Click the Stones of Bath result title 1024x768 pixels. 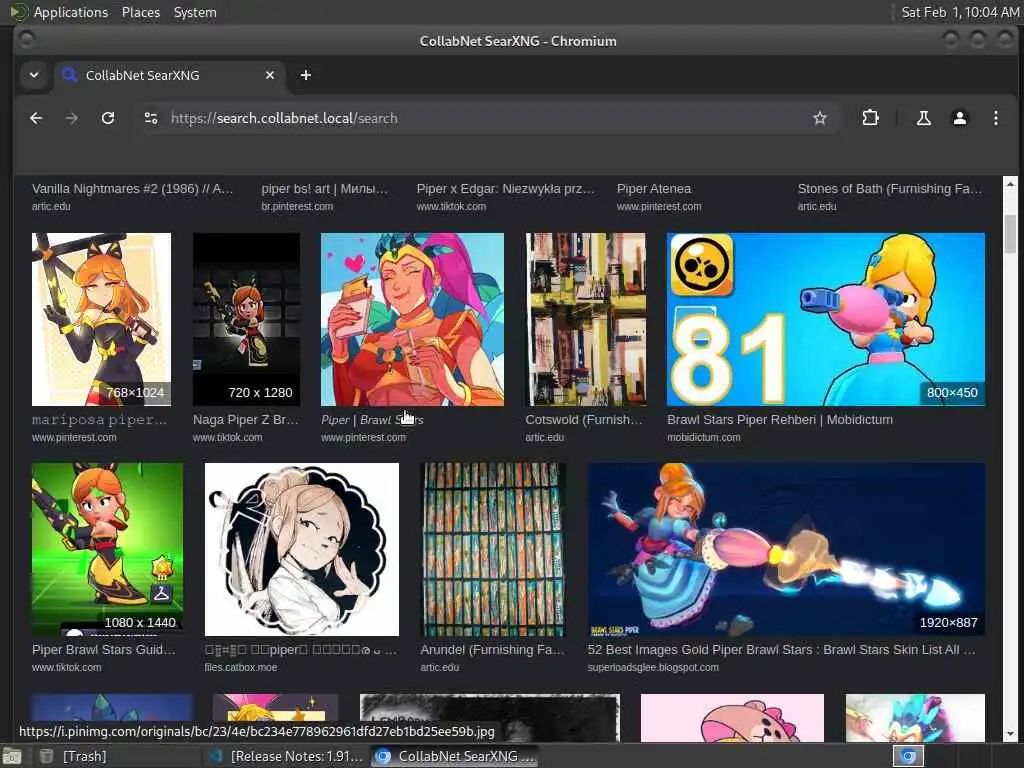[889, 189]
